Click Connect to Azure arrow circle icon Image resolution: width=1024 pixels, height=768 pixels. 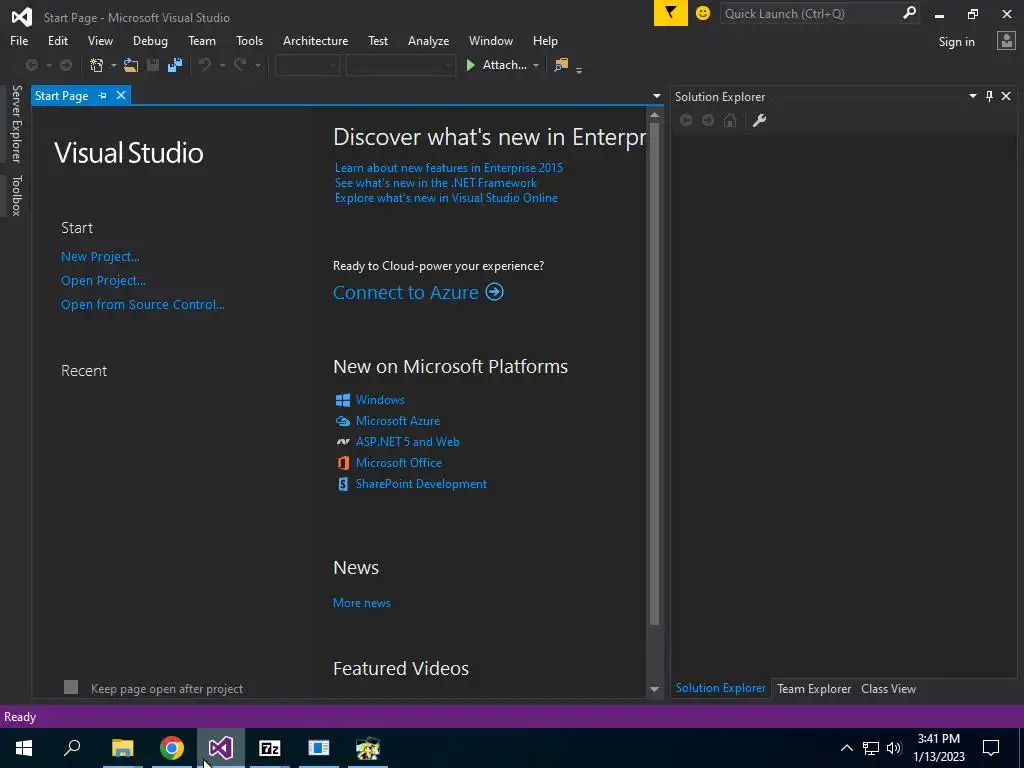(494, 292)
